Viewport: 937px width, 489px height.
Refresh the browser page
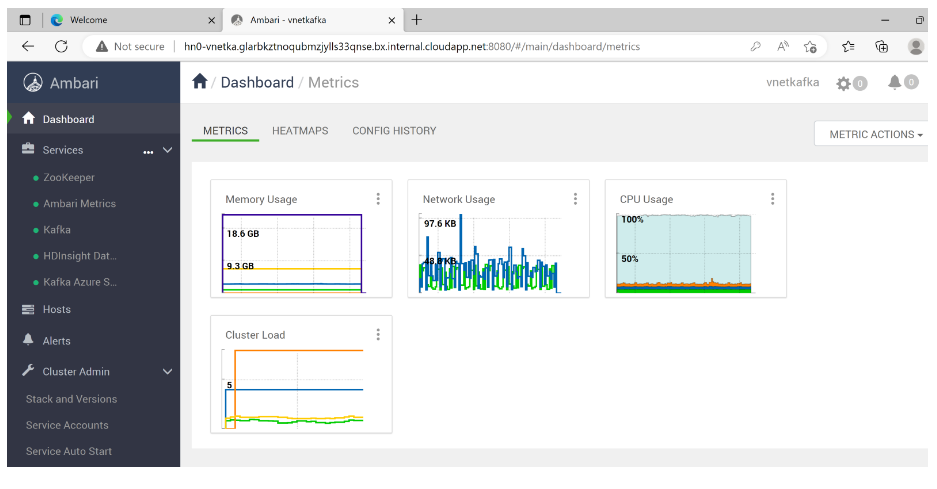pyautogui.click(x=61, y=46)
